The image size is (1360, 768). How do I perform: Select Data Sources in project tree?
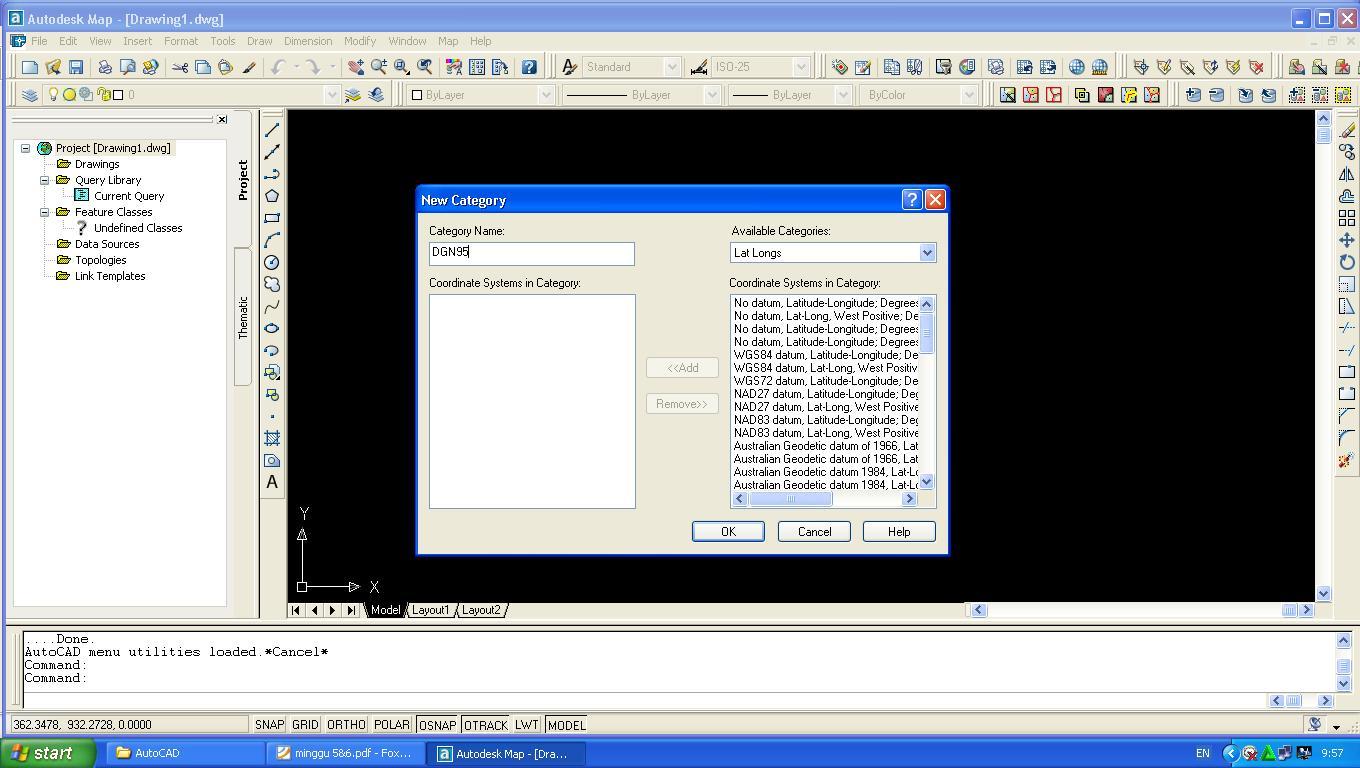[x=107, y=244]
